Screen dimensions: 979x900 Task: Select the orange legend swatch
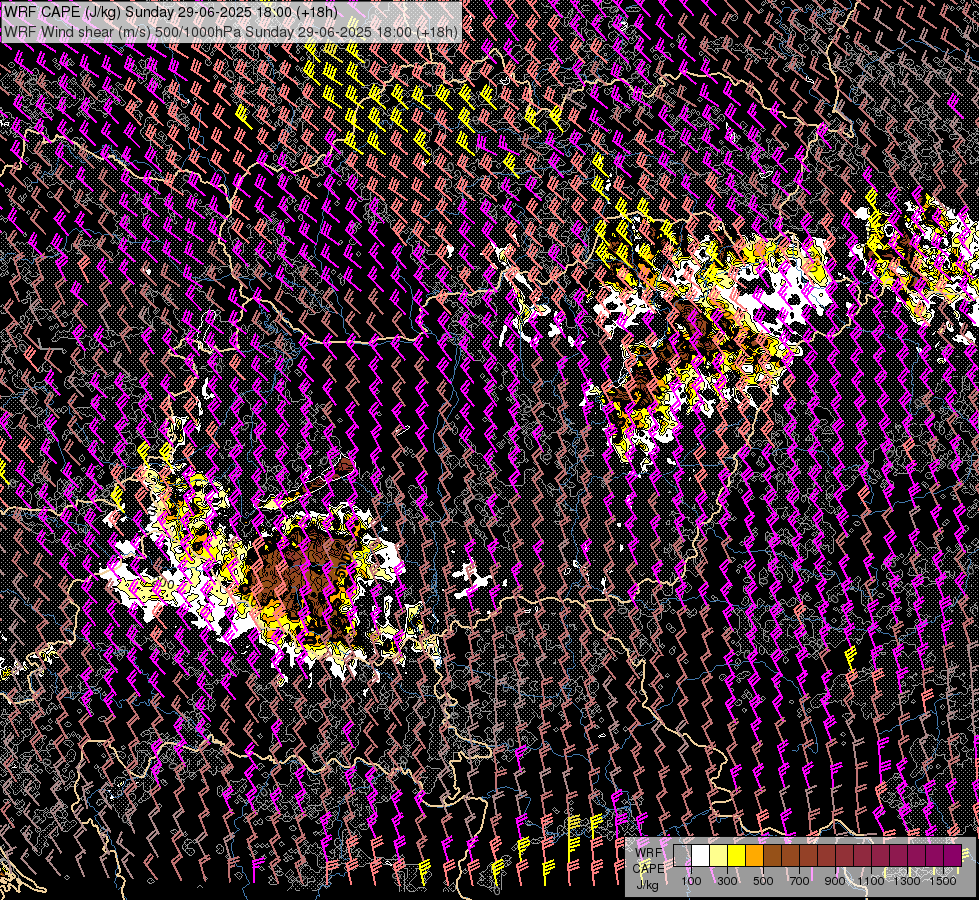[754, 855]
